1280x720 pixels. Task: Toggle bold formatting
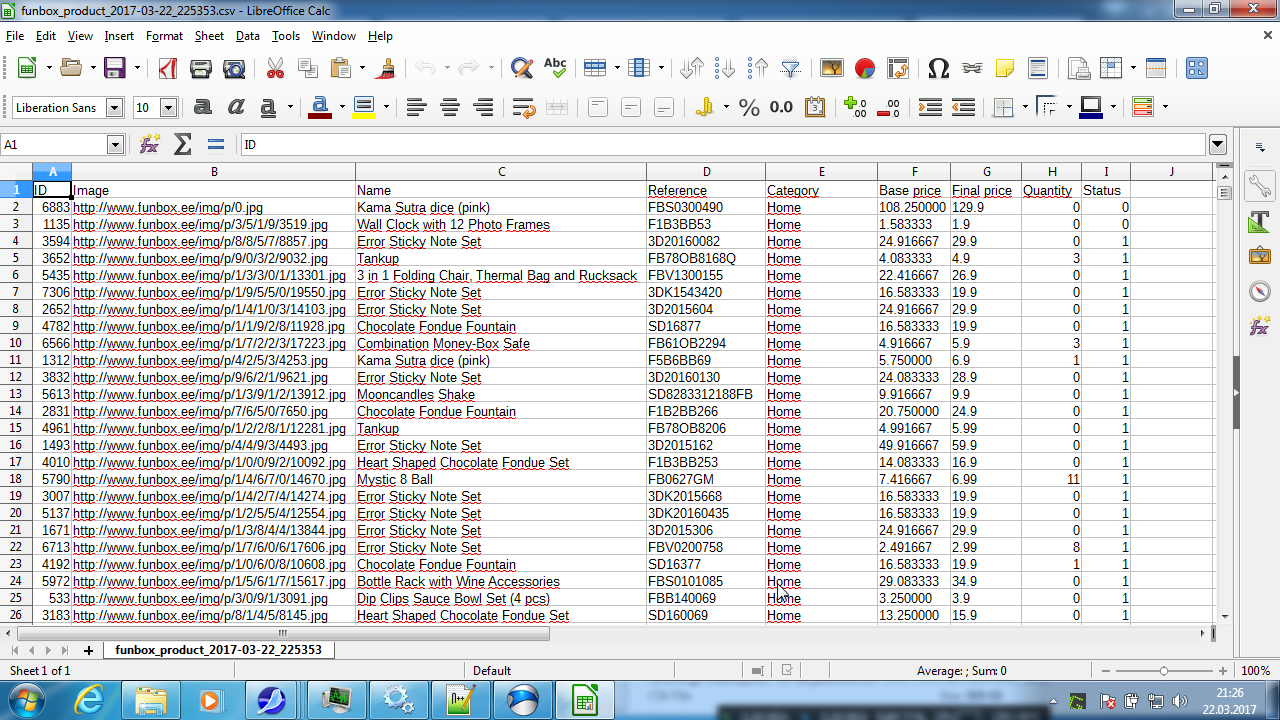(203, 108)
